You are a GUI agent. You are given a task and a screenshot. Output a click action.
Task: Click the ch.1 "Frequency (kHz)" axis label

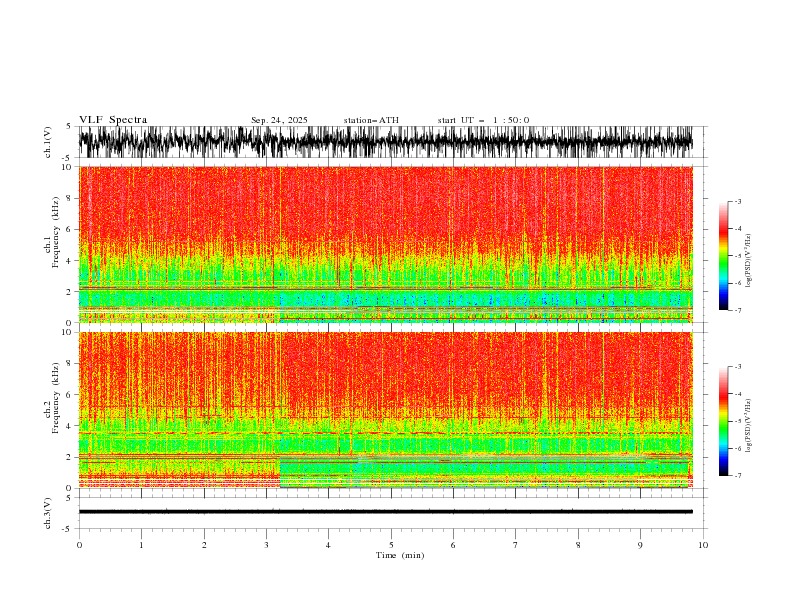(x=56, y=233)
